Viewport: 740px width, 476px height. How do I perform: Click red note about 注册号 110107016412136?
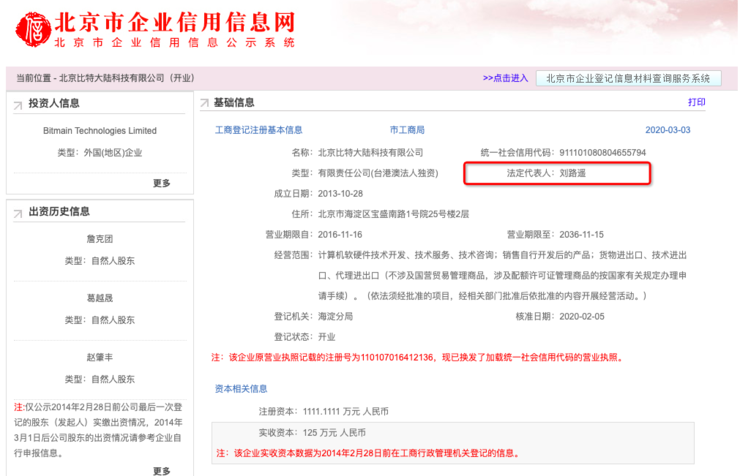[x=418, y=358]
